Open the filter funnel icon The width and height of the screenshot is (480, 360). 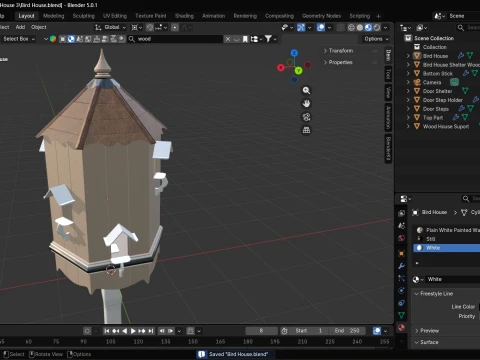coord(268,39)
